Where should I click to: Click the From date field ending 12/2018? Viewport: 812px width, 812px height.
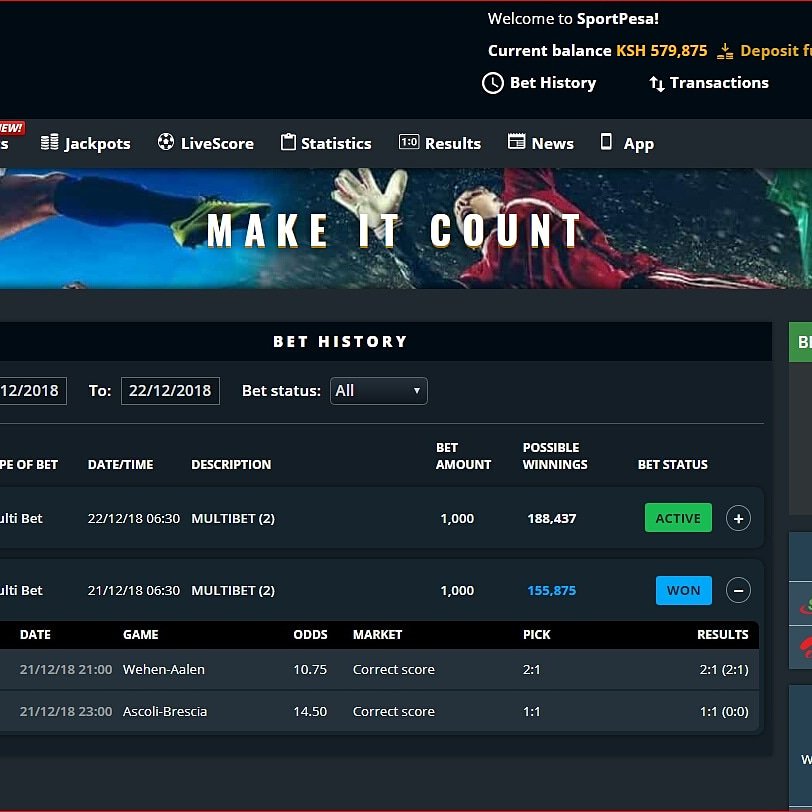[x=33, y=391]
